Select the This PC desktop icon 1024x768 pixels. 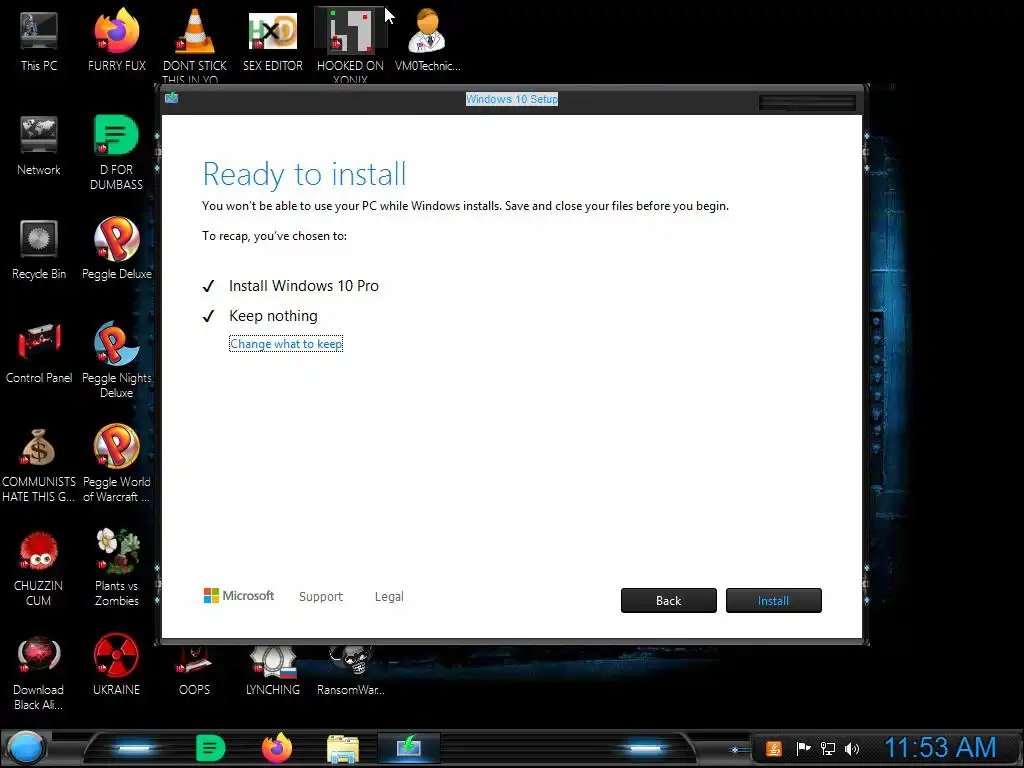coord(39,40)
